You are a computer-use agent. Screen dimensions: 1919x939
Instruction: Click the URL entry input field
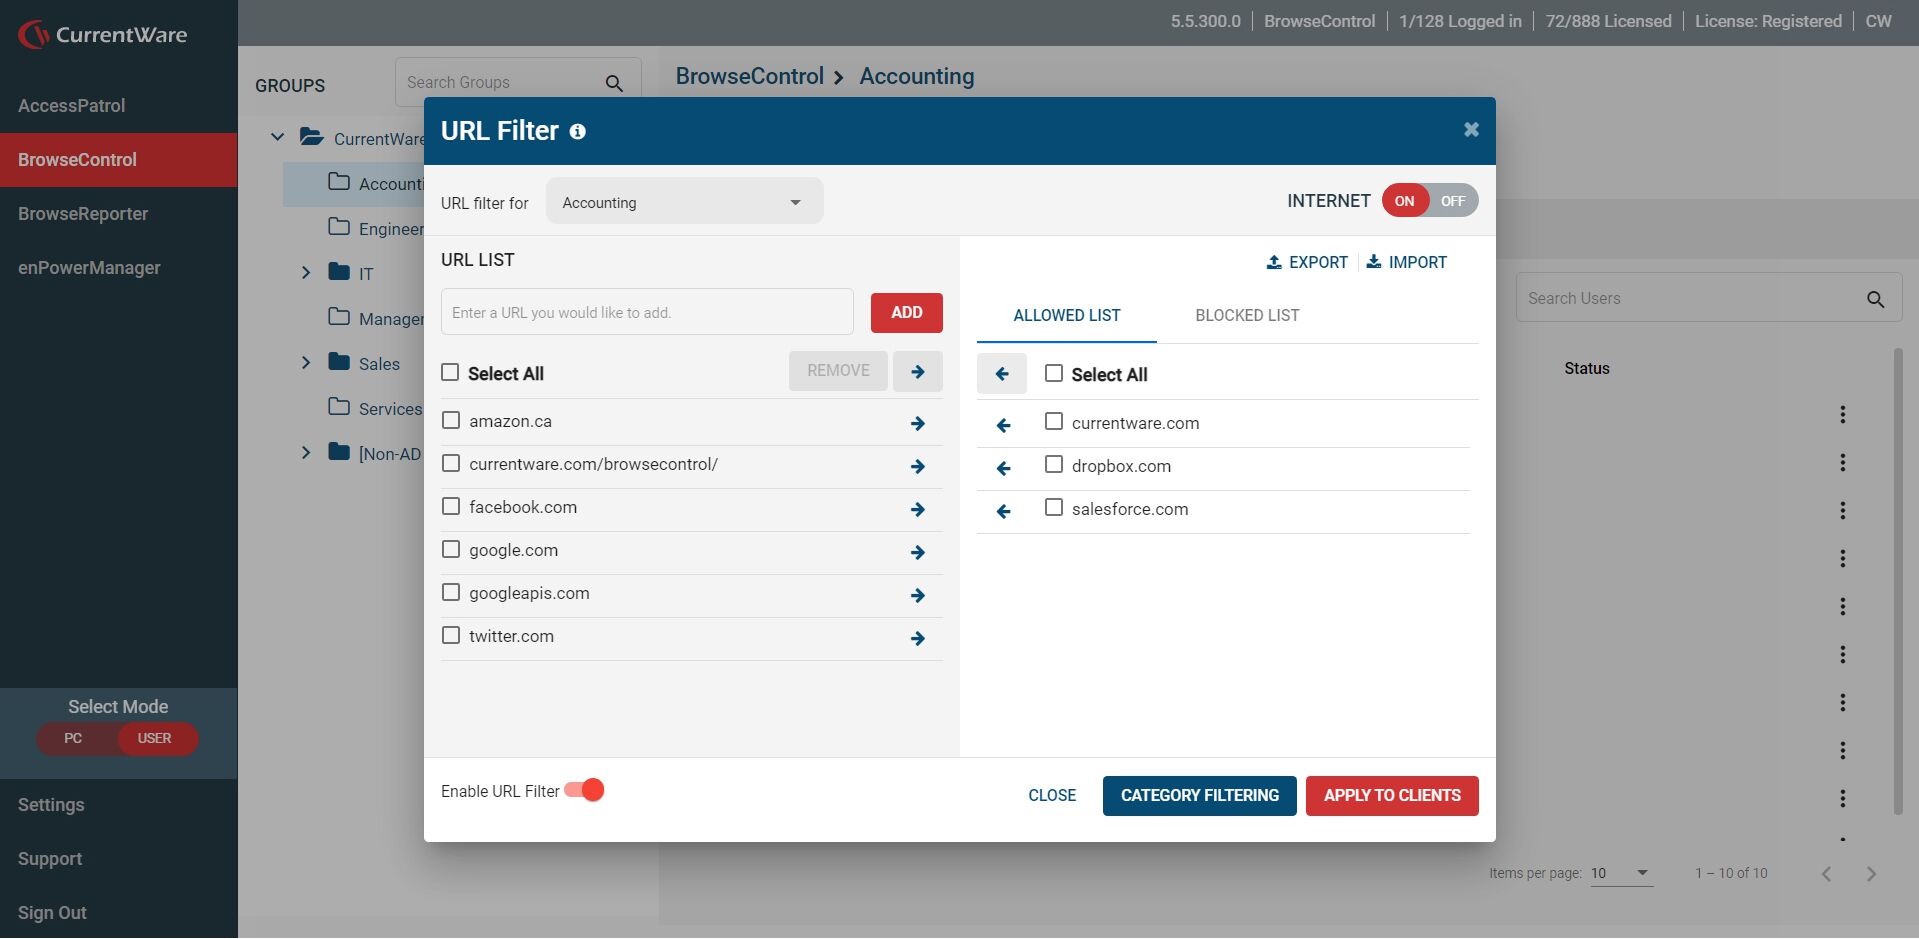coord(646,313)
